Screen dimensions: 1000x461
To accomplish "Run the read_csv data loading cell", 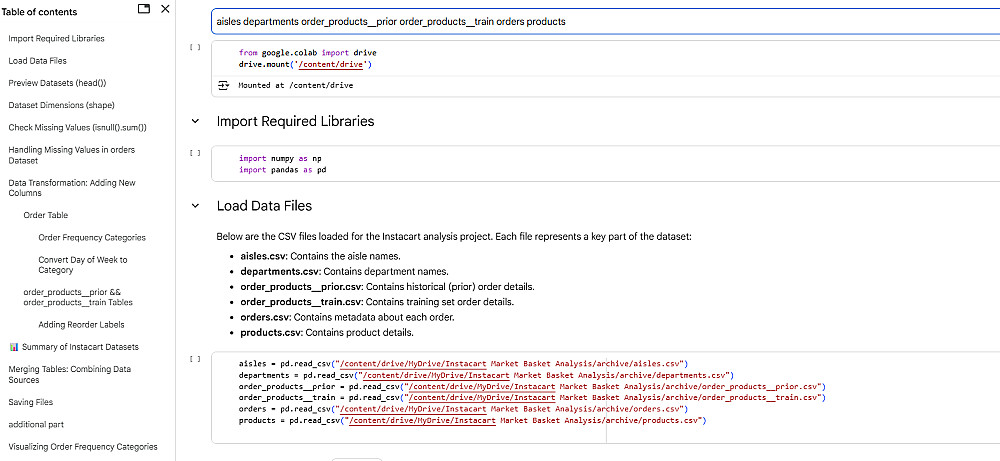I will [x=195, y=357].
